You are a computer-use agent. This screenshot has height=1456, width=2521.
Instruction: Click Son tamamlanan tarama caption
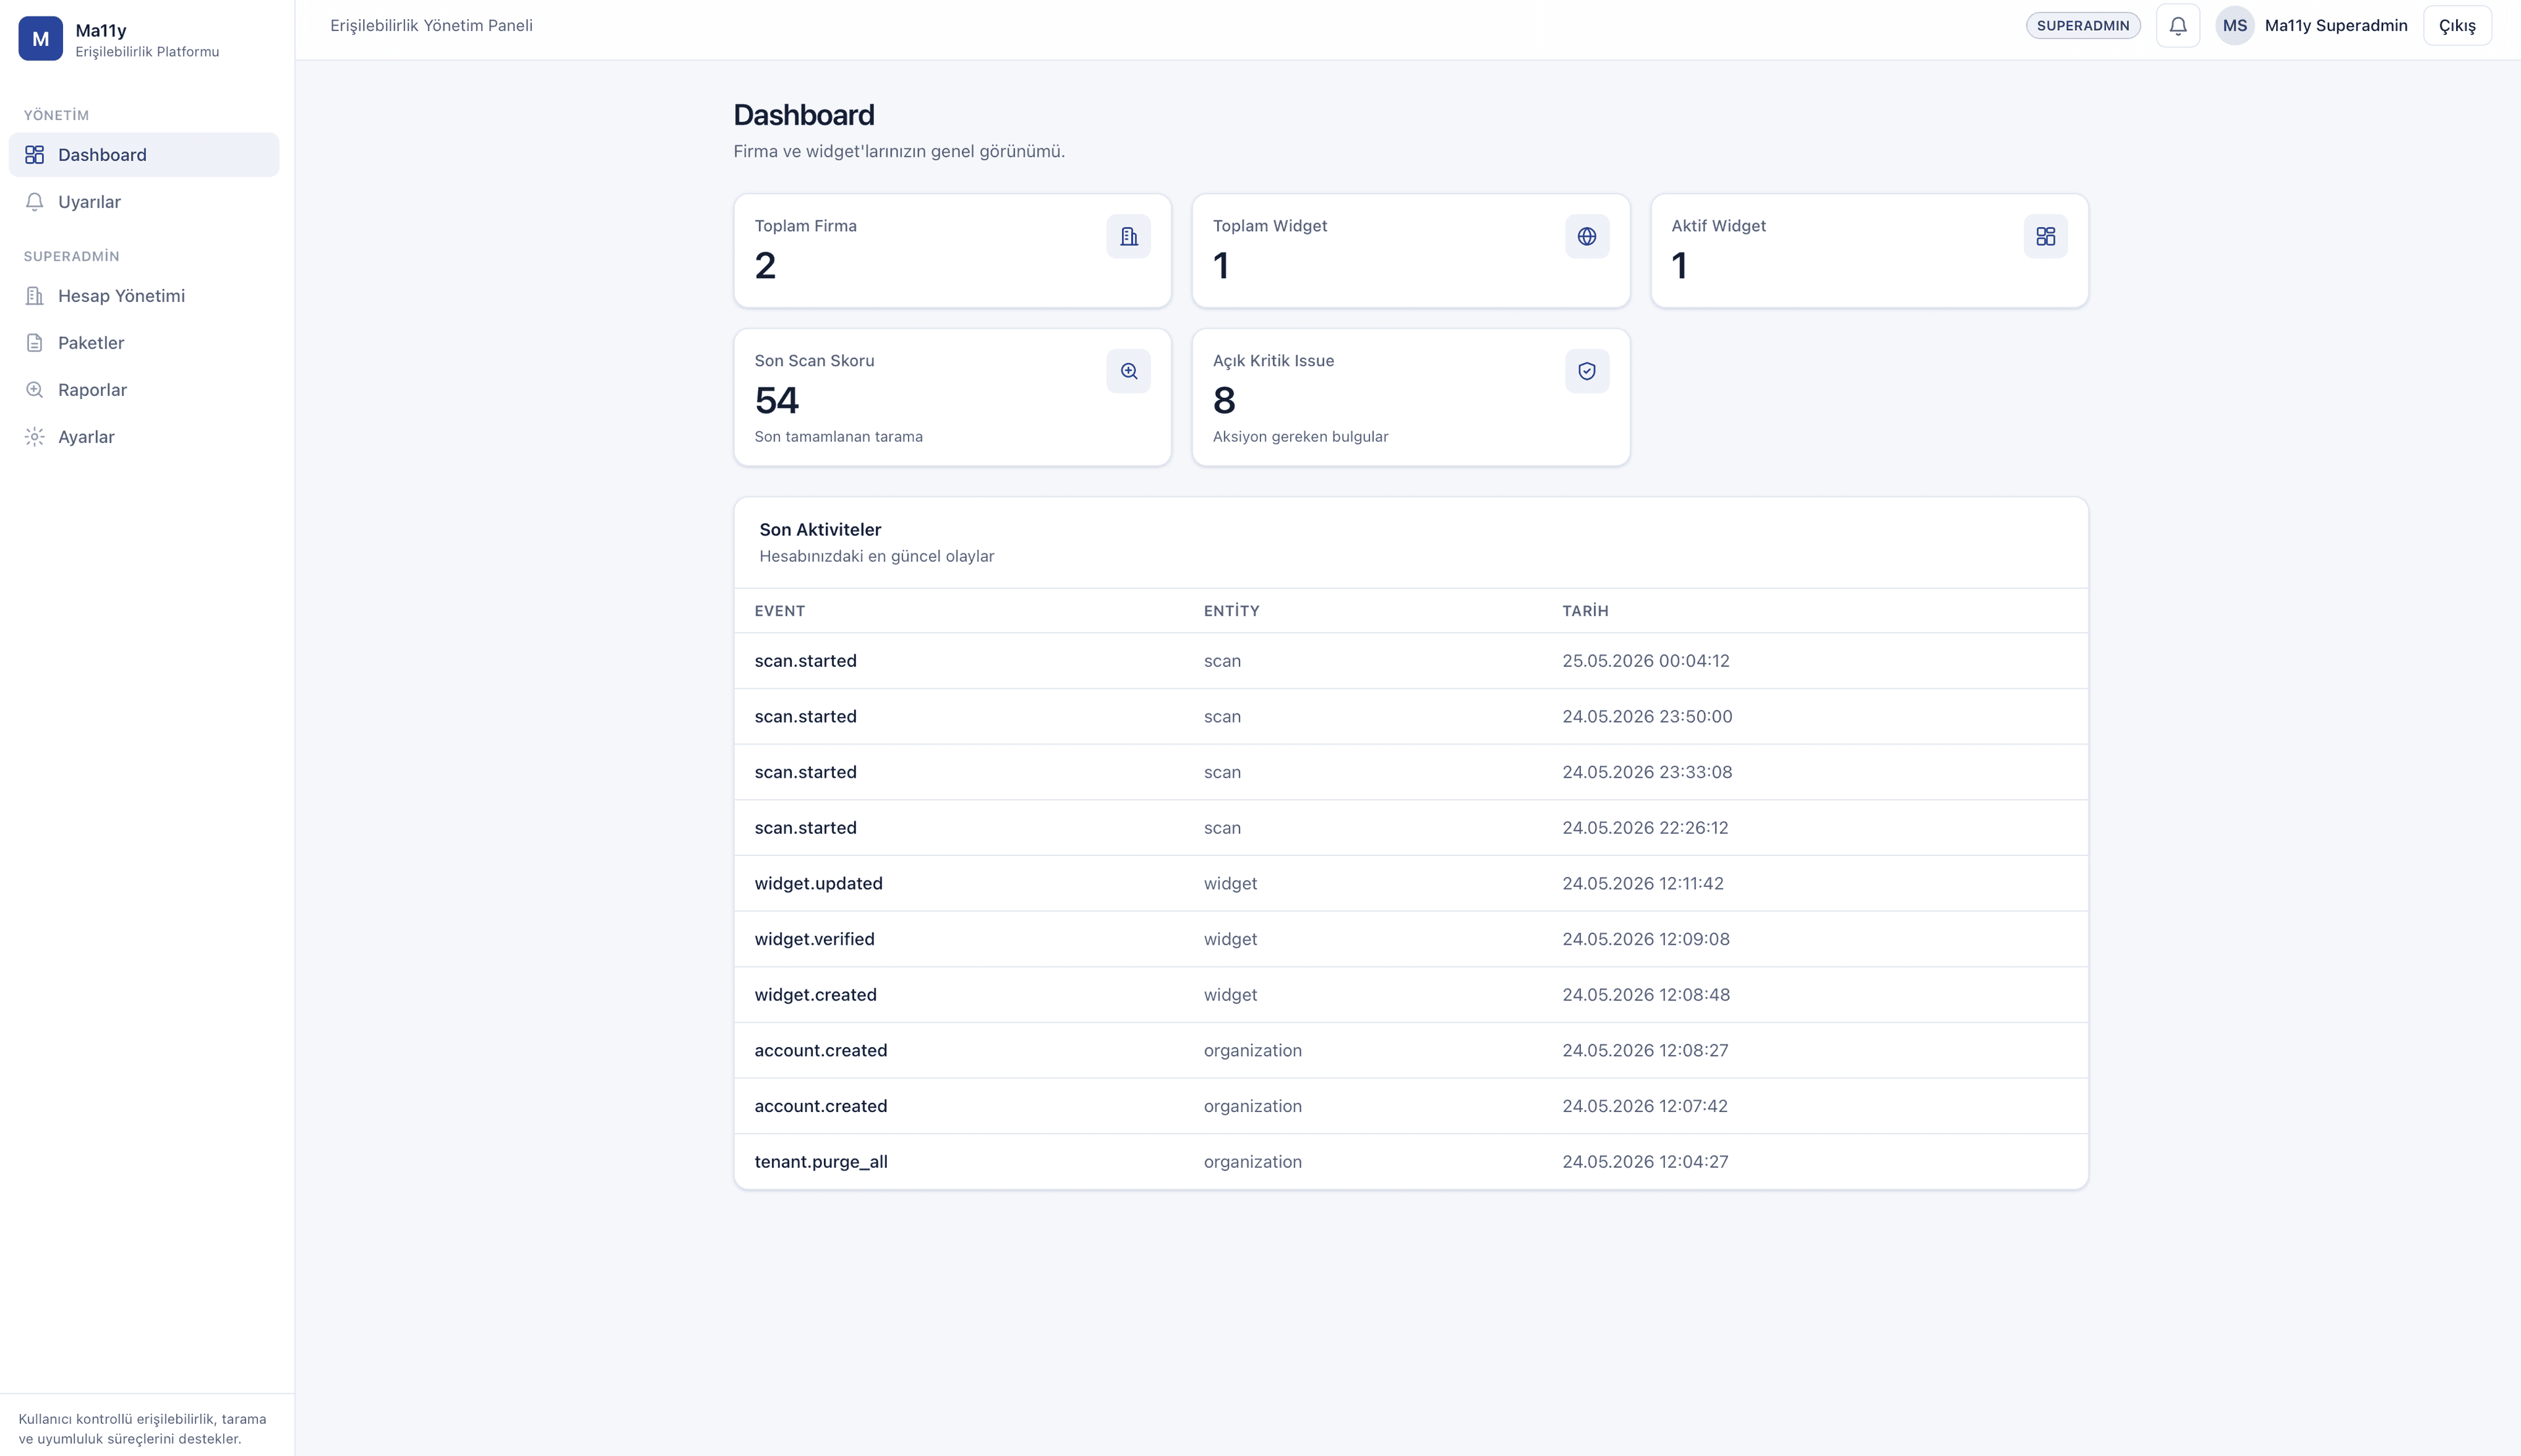[838, 437]
